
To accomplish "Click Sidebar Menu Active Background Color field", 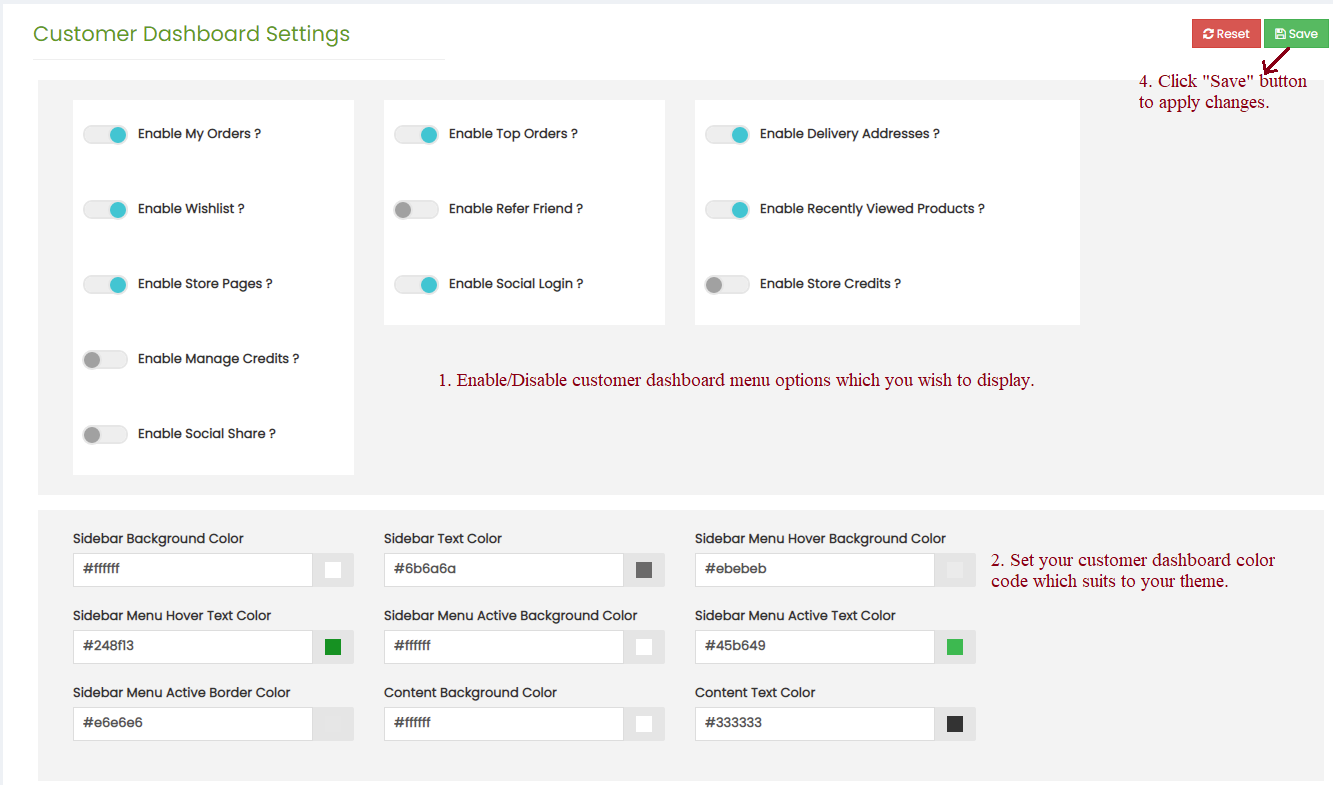I will coord(504,647).
